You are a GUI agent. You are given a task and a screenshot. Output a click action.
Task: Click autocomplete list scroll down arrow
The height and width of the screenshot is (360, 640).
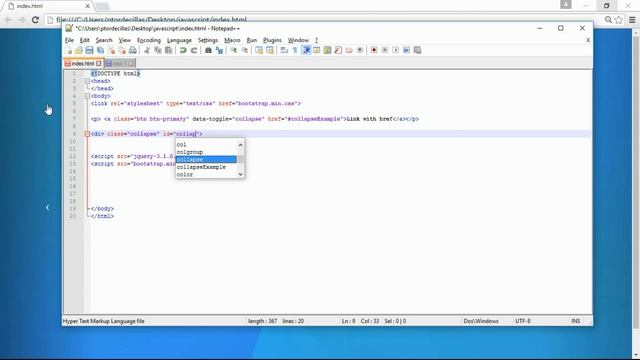(x=240, y=174)
